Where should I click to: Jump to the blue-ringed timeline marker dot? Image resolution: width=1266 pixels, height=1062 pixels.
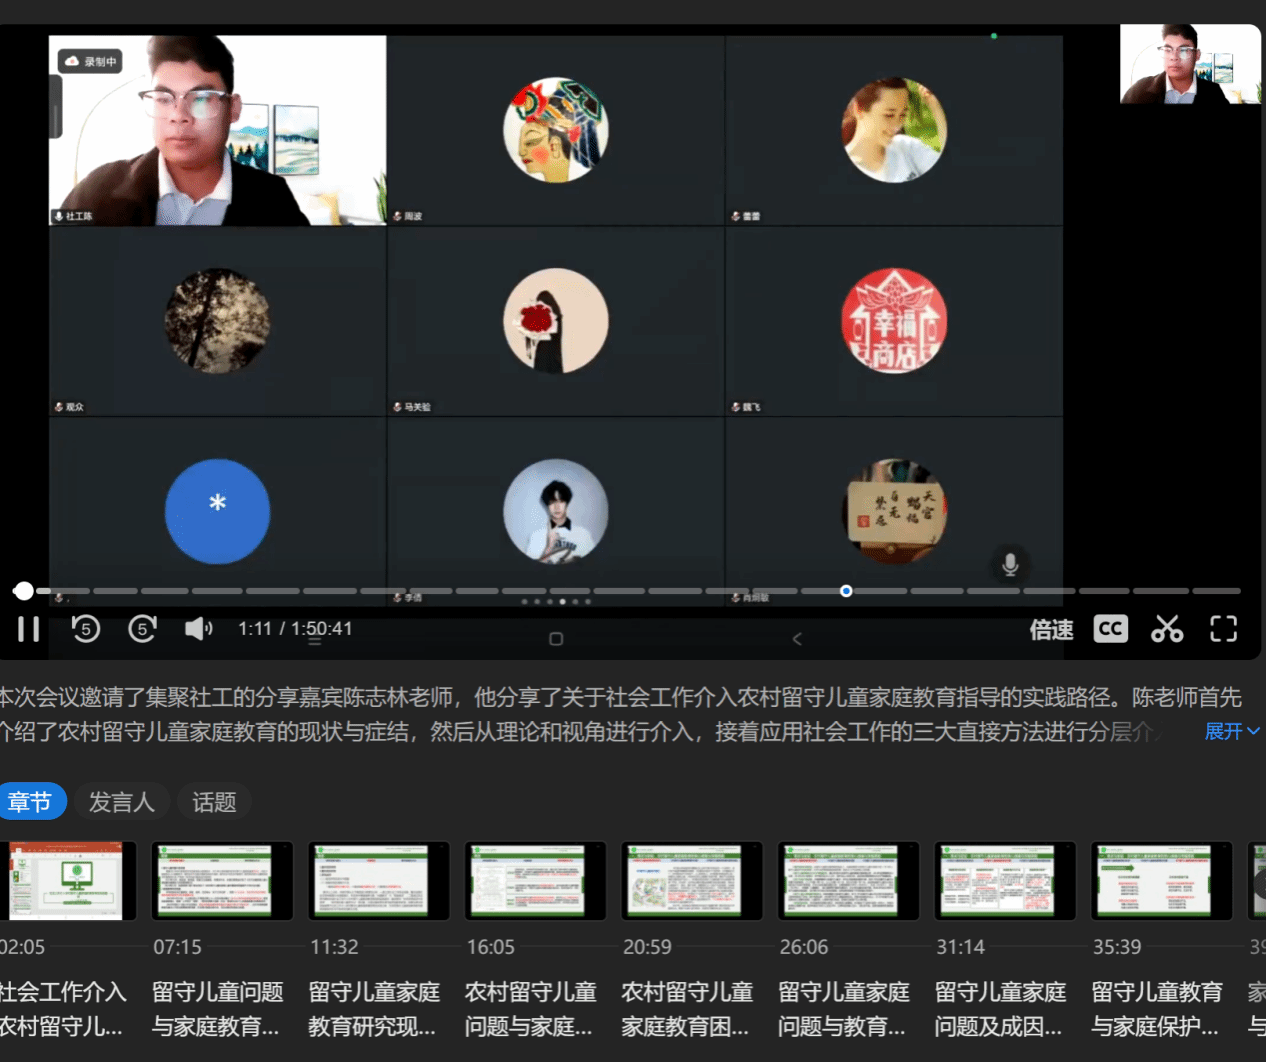[x=846, y=591]
